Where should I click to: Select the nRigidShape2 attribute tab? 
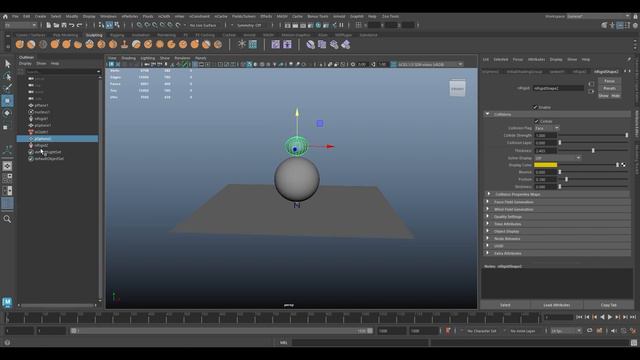click(x=606, y=71)
